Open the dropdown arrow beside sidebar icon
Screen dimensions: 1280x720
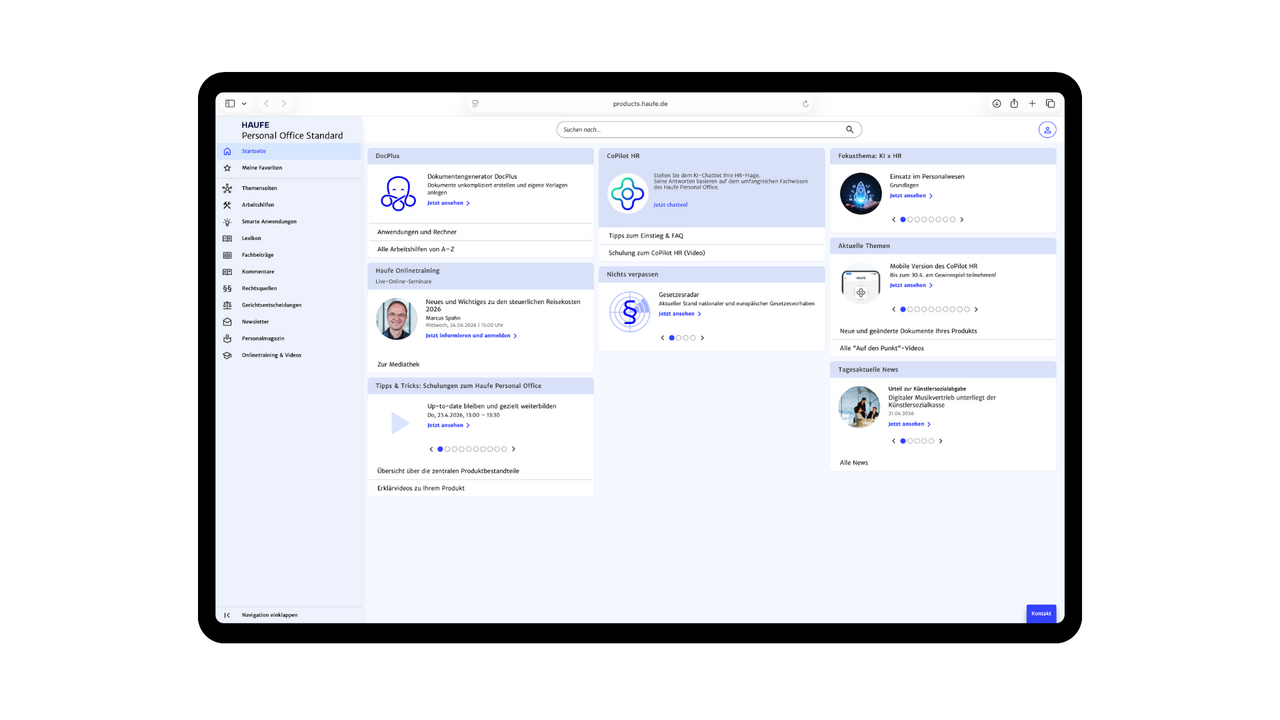[x=244, y=104]
